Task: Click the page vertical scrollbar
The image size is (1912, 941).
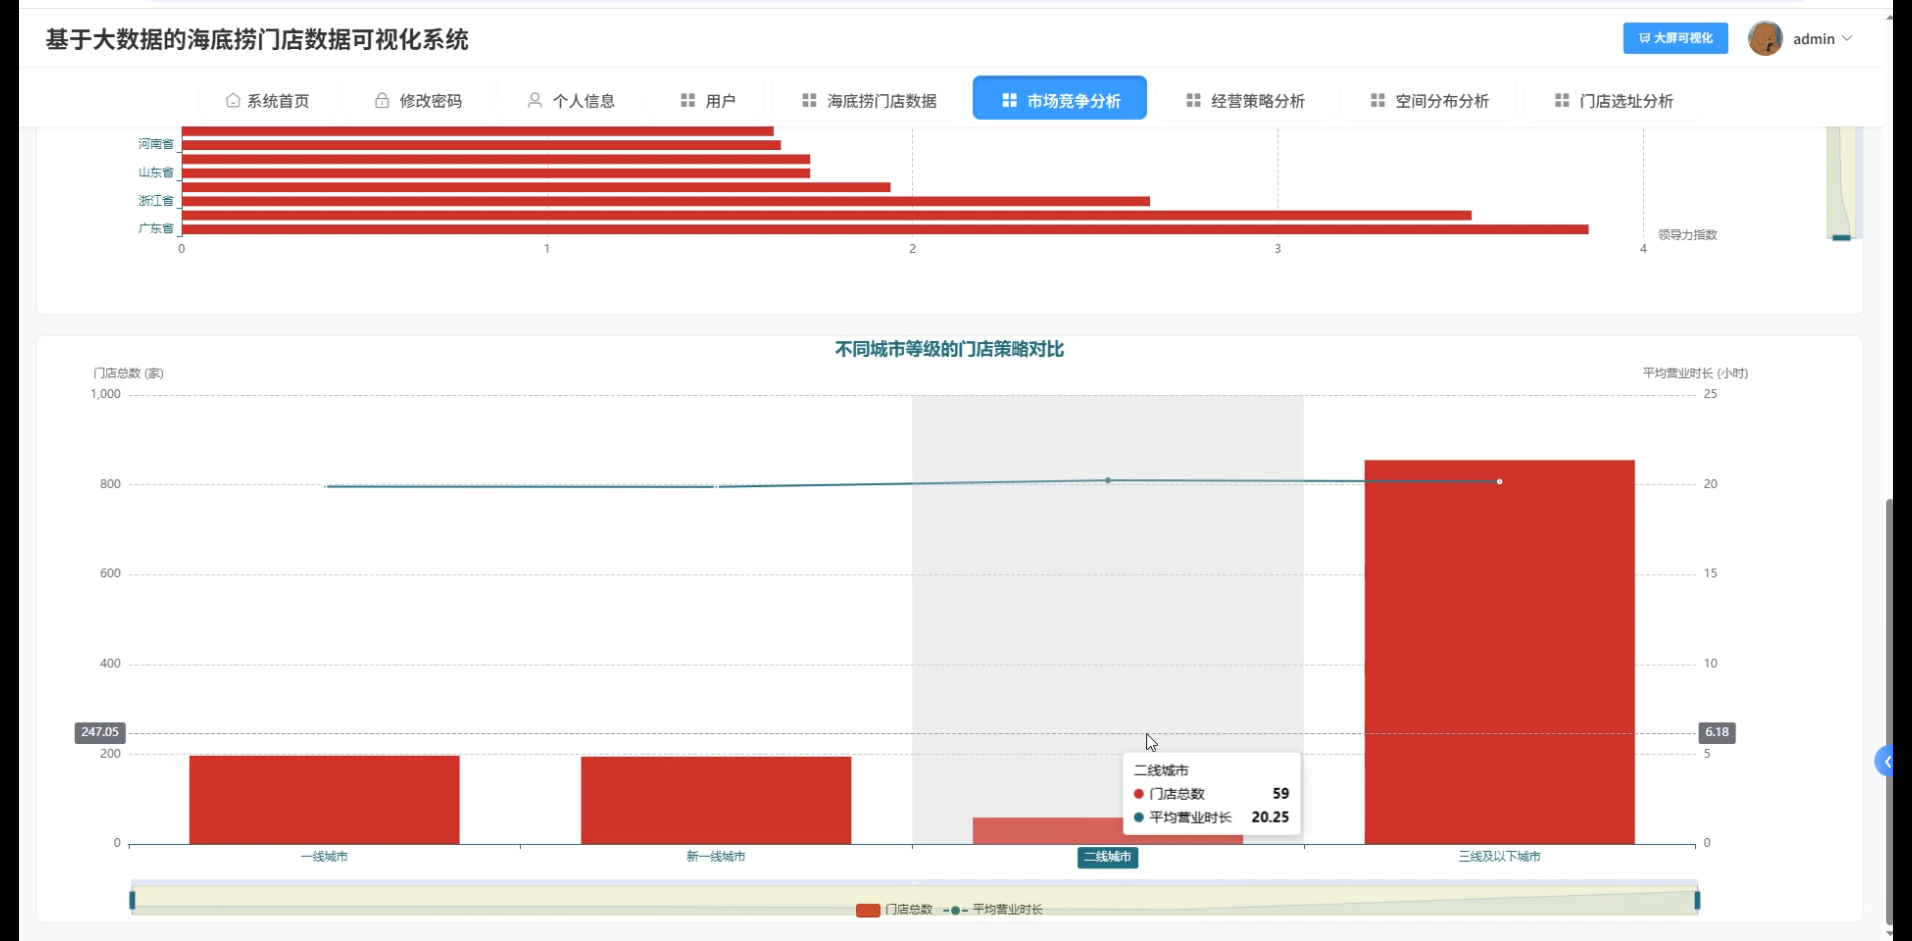Action: [x=1889, y=710]
